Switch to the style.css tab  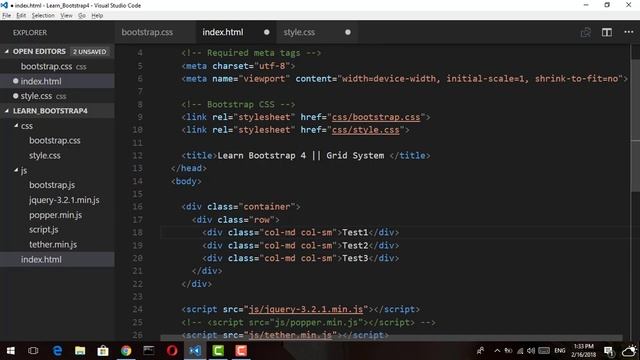299,32
